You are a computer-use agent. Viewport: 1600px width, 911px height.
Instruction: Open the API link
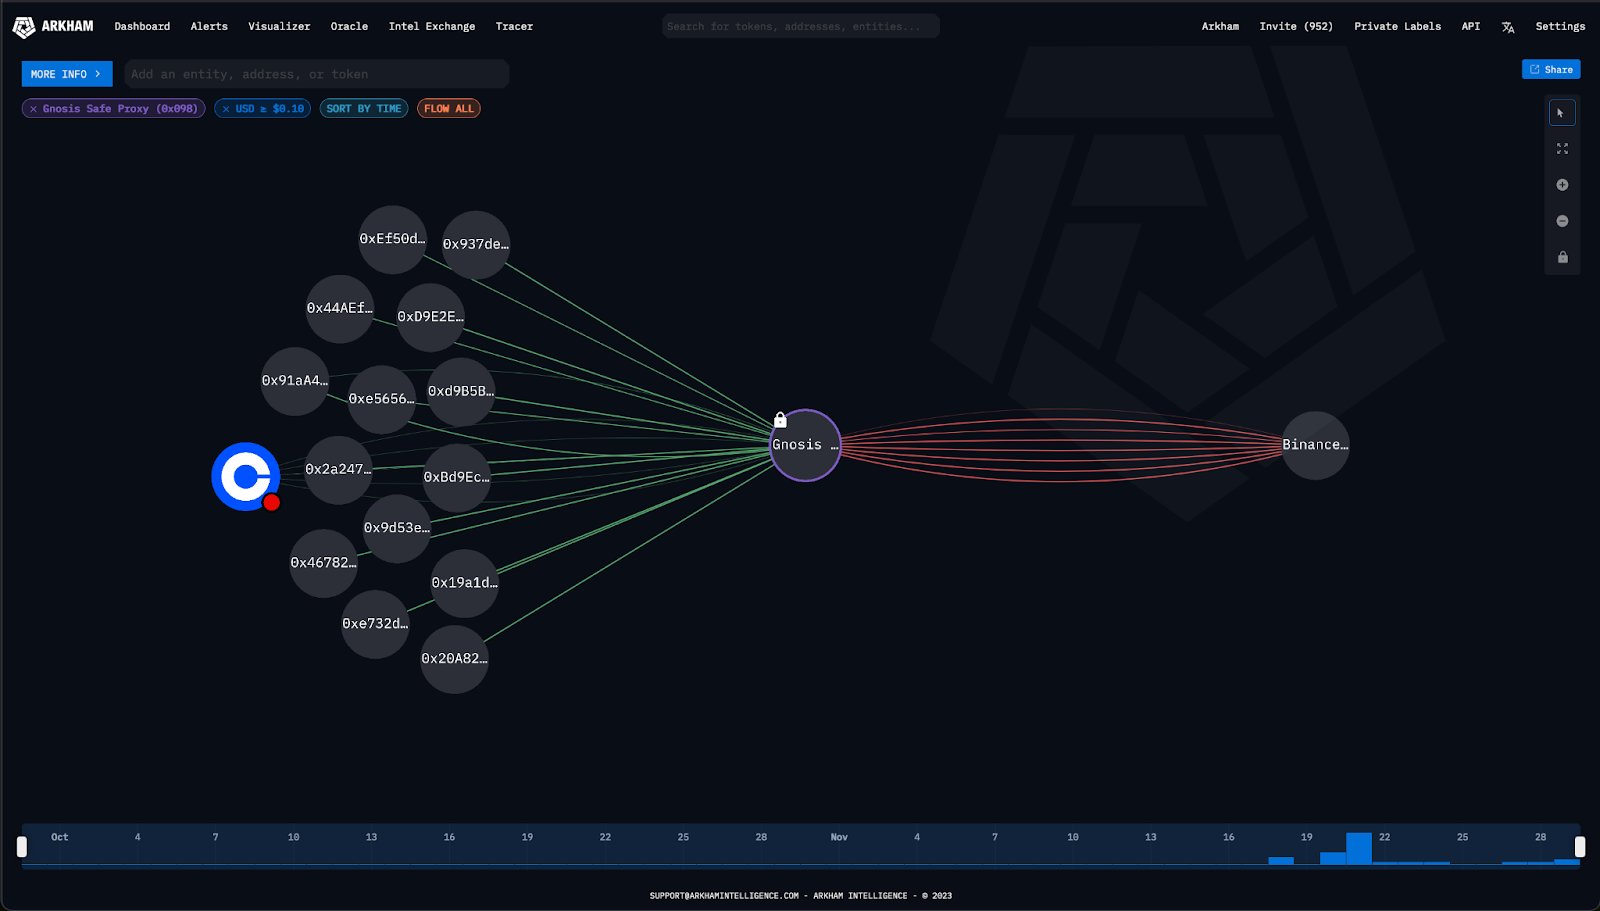[1470, 27]
